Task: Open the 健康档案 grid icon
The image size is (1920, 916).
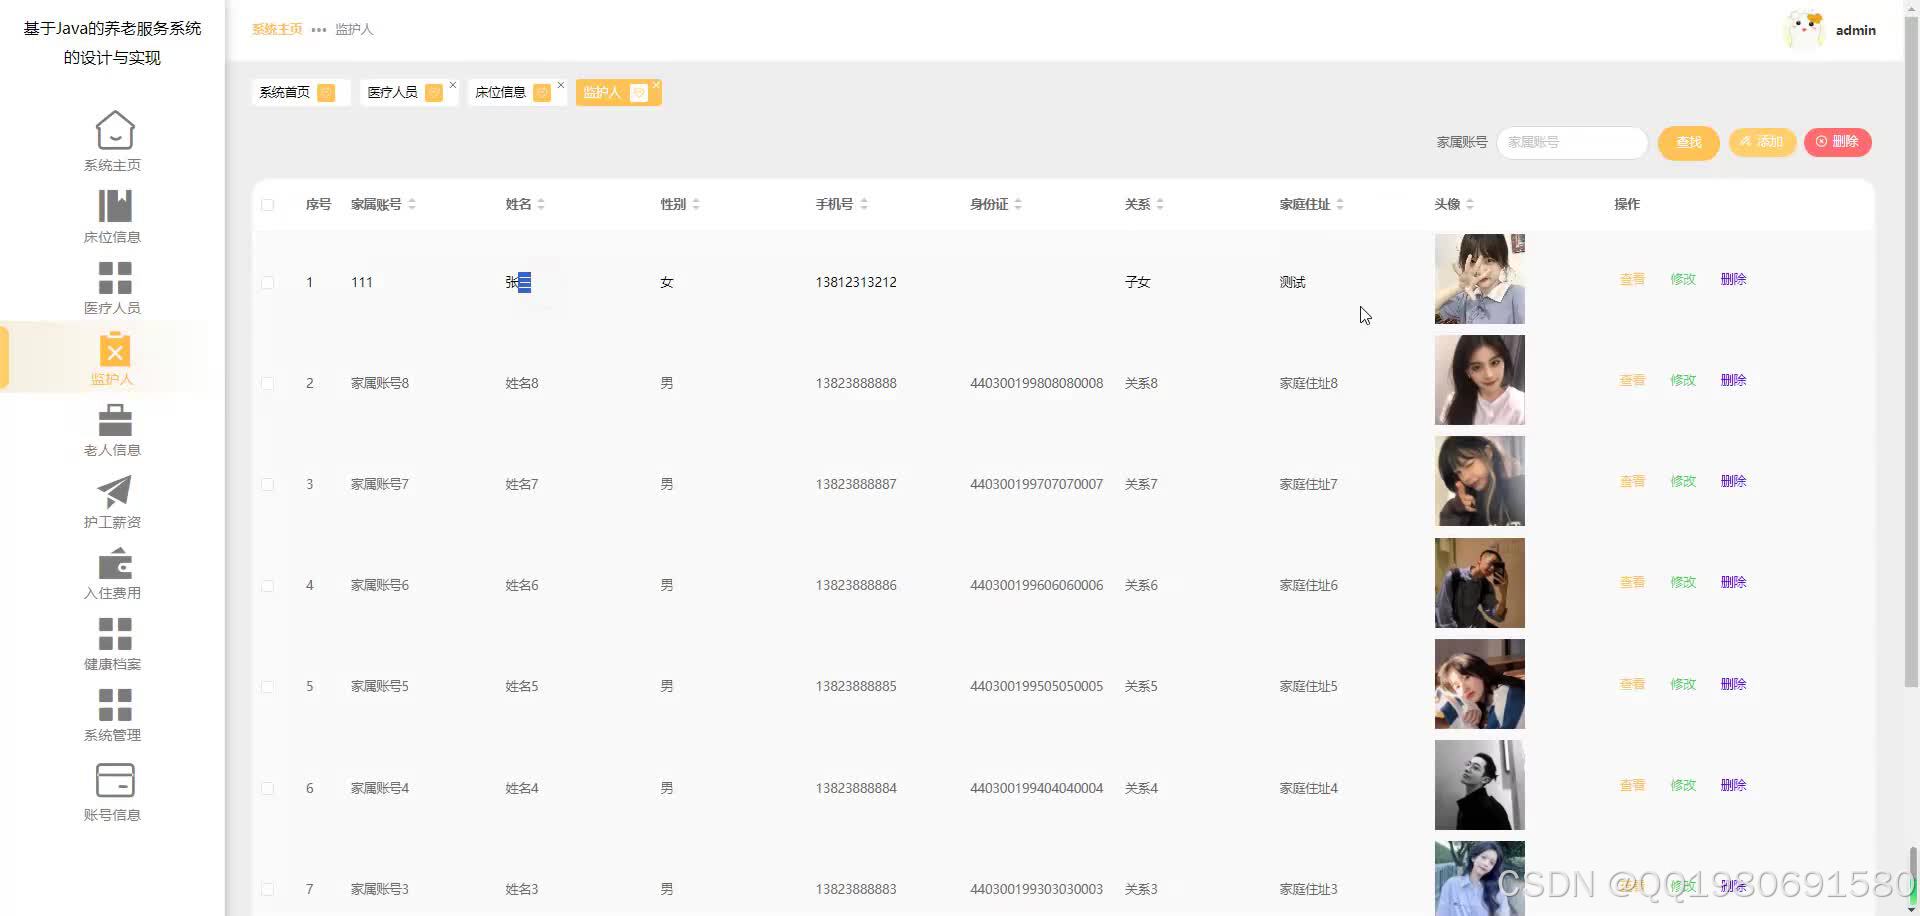Action: click(x=114, y=634)
